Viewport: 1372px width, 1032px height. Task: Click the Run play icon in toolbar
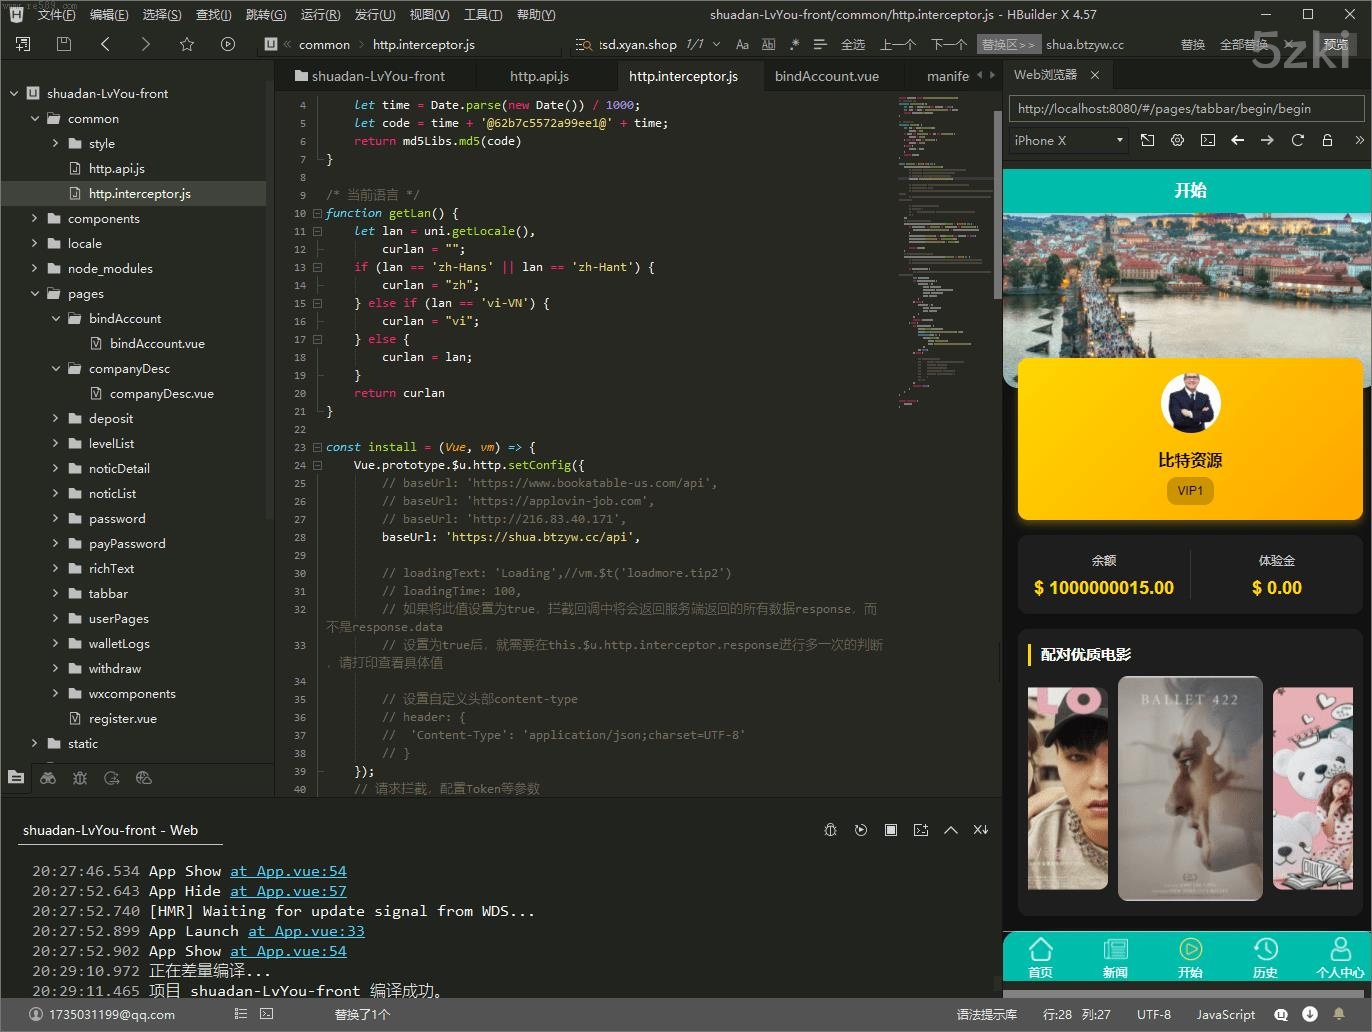228,44
